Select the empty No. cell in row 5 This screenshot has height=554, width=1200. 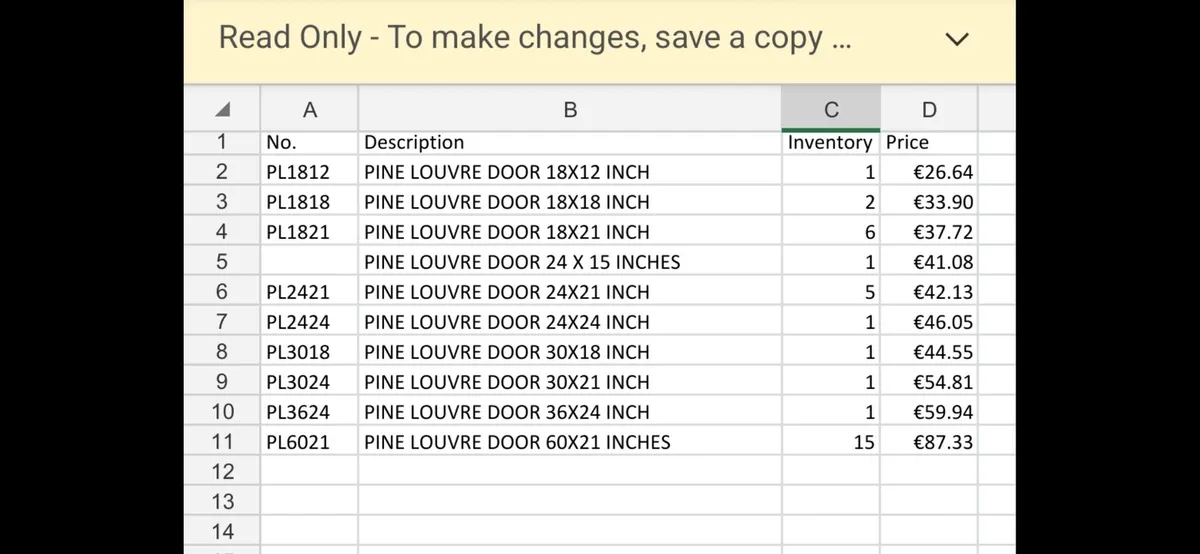pos(309,262)
